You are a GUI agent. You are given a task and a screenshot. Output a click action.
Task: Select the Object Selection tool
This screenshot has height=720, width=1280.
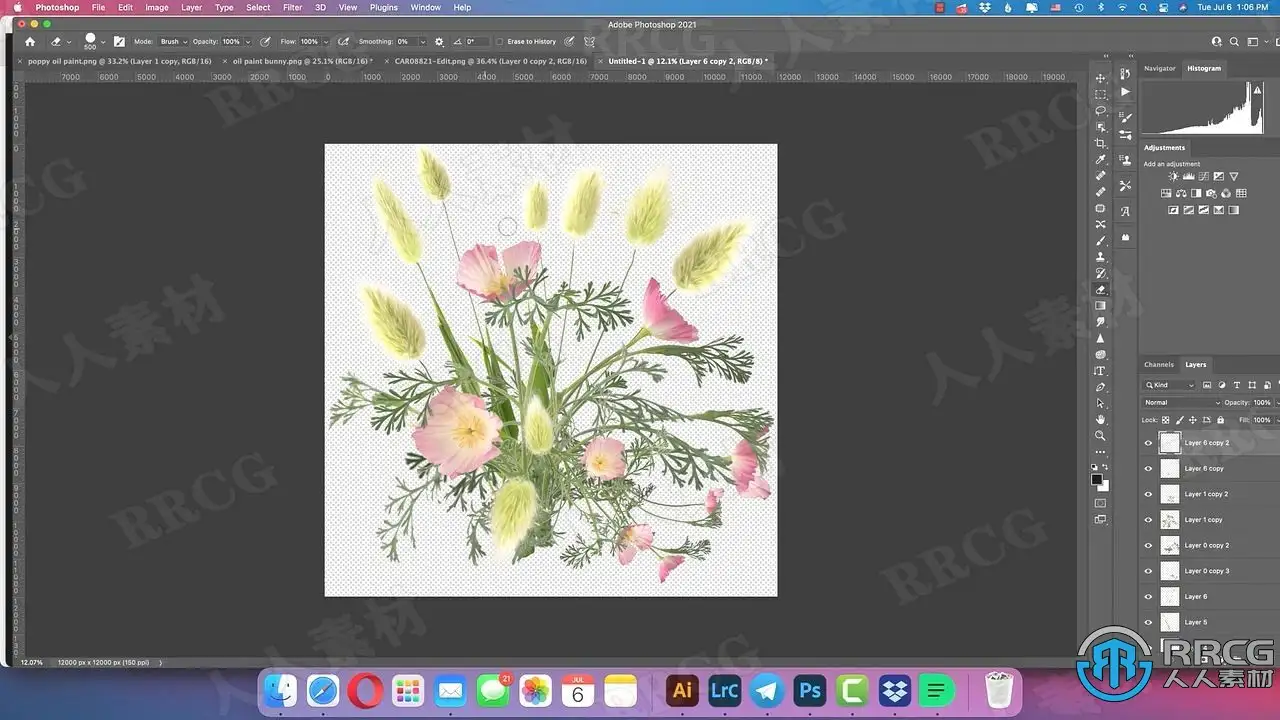[x=1101, y=127]
